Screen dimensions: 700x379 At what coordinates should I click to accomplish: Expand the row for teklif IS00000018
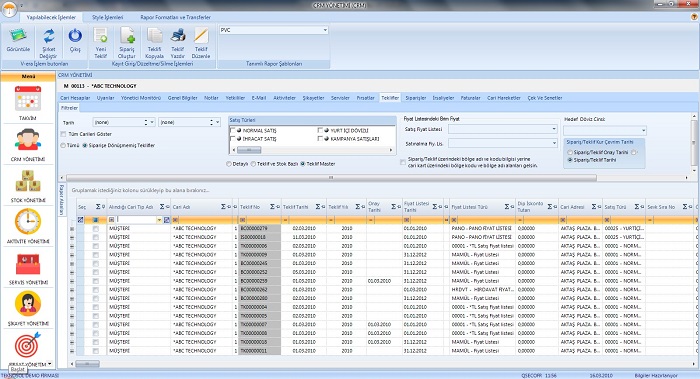pyautogui.click(x=72, y=237)
